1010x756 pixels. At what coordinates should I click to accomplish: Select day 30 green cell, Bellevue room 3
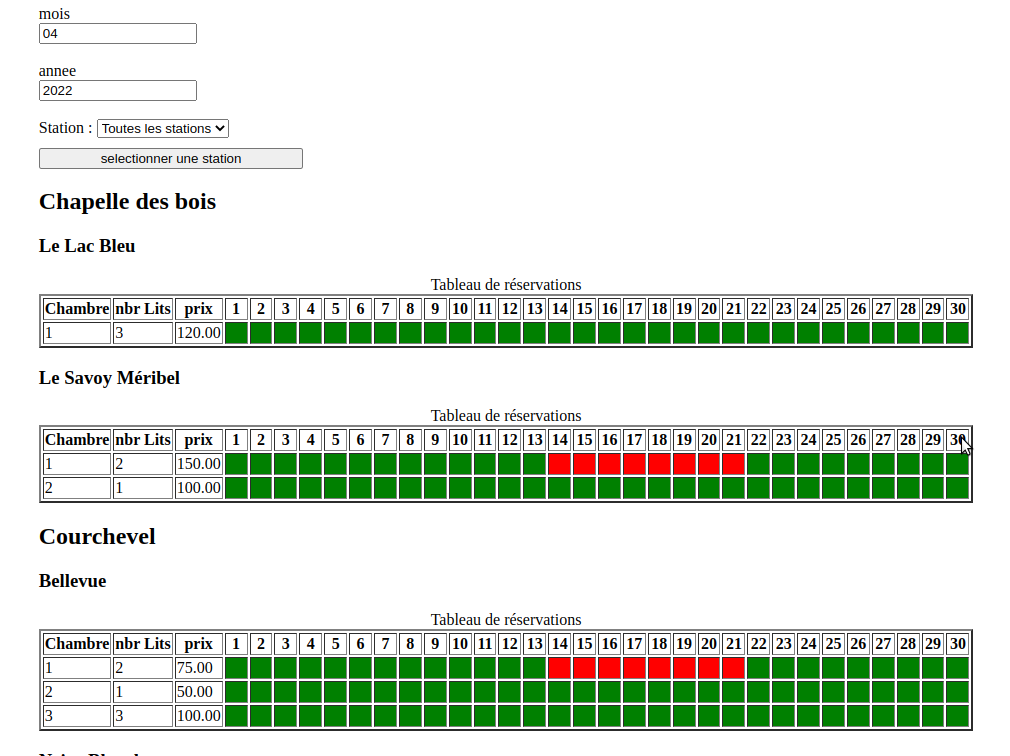pos(957,716)
